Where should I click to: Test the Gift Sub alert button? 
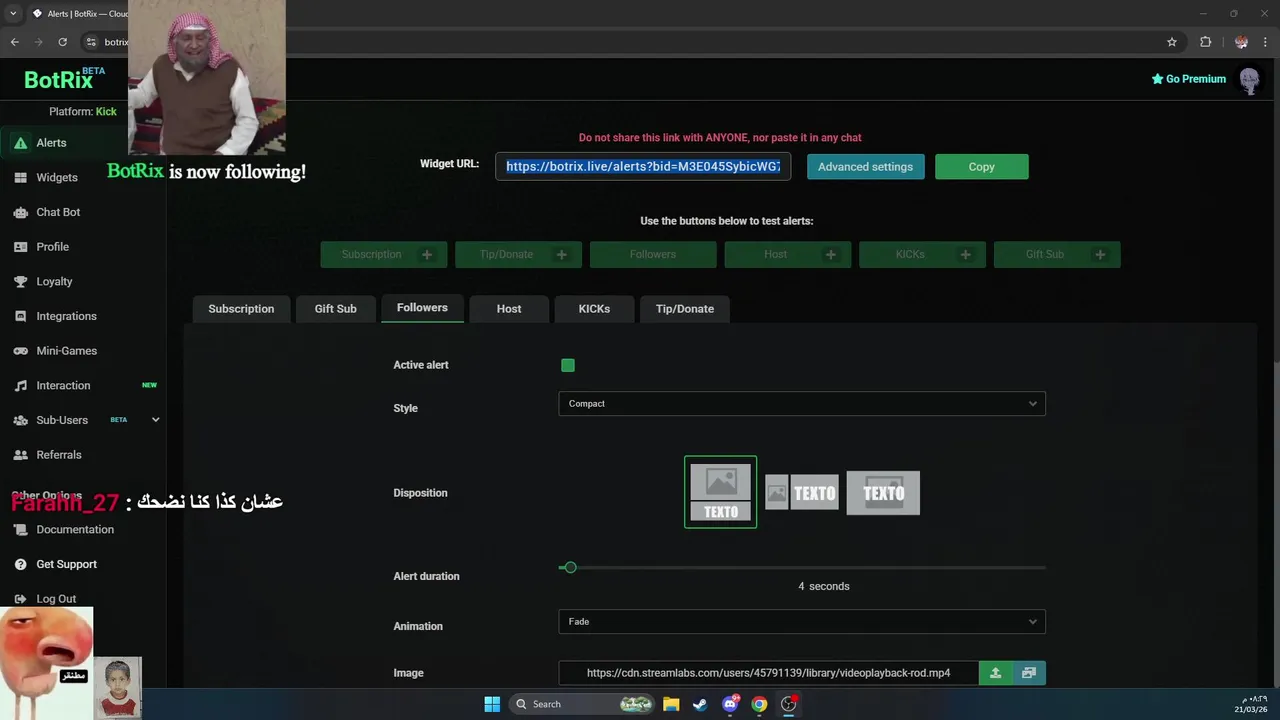pos(1057,254)
